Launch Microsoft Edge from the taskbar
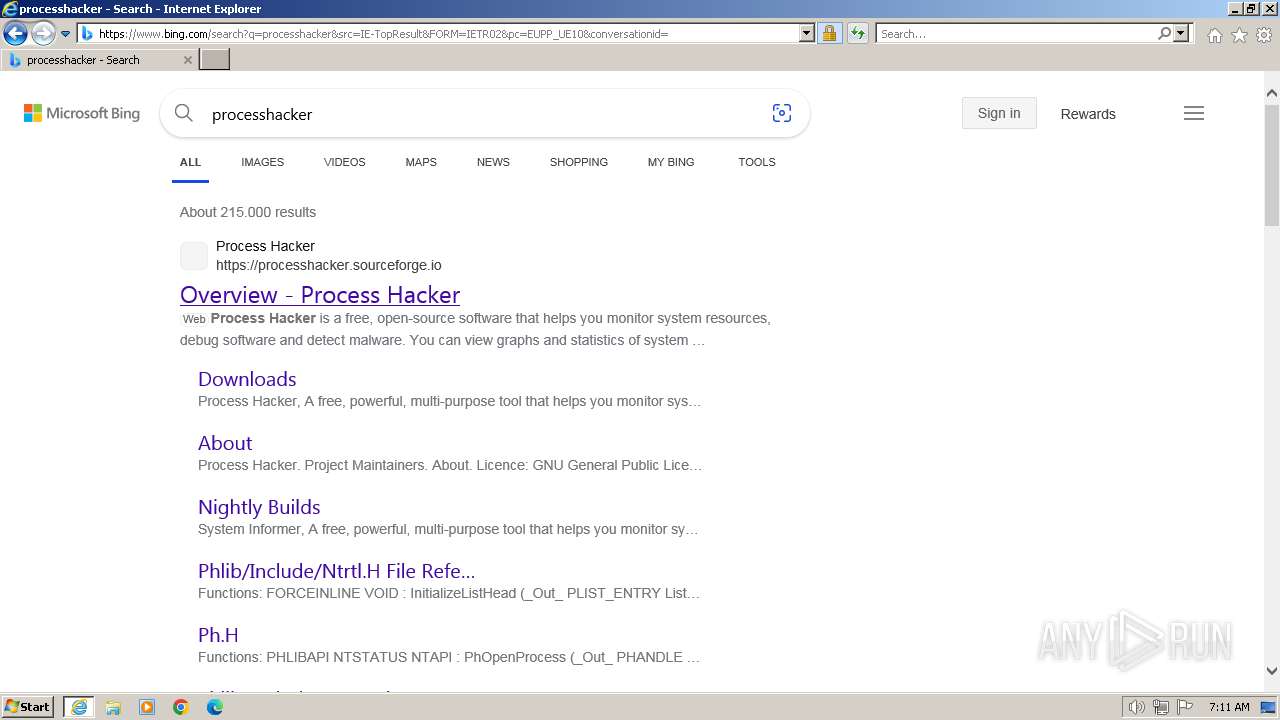This screenshot has height=720, width=1280. tap(215, 707)
